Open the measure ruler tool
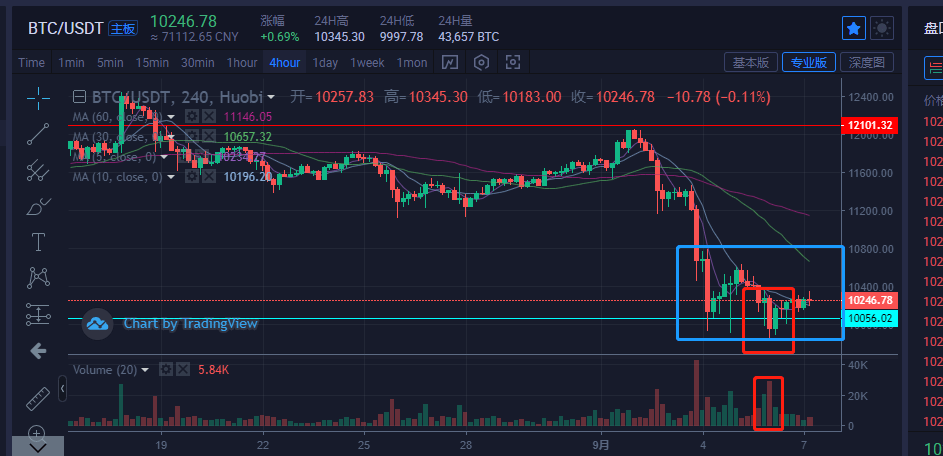943x456 pixels. 38,398
